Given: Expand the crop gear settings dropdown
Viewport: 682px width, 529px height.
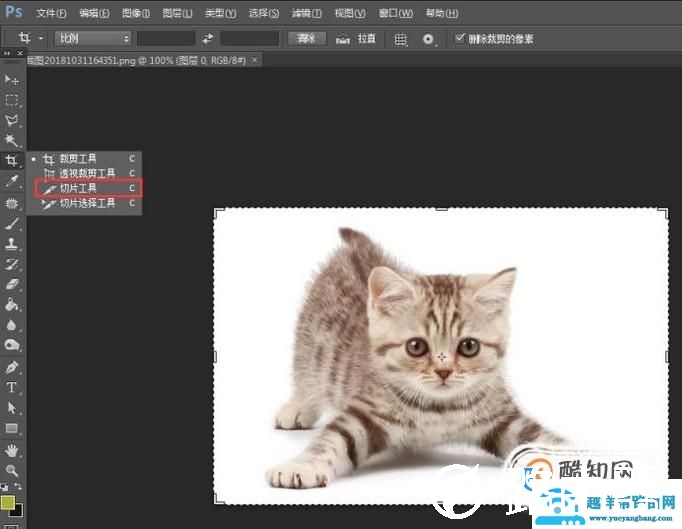Looking at the screenshot, I should pyautogui.click(x=430, y=38).
